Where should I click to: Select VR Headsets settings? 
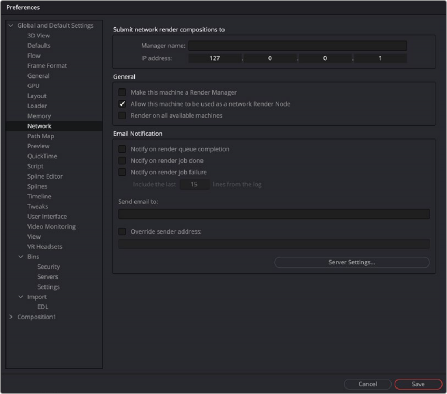point(45,247)
